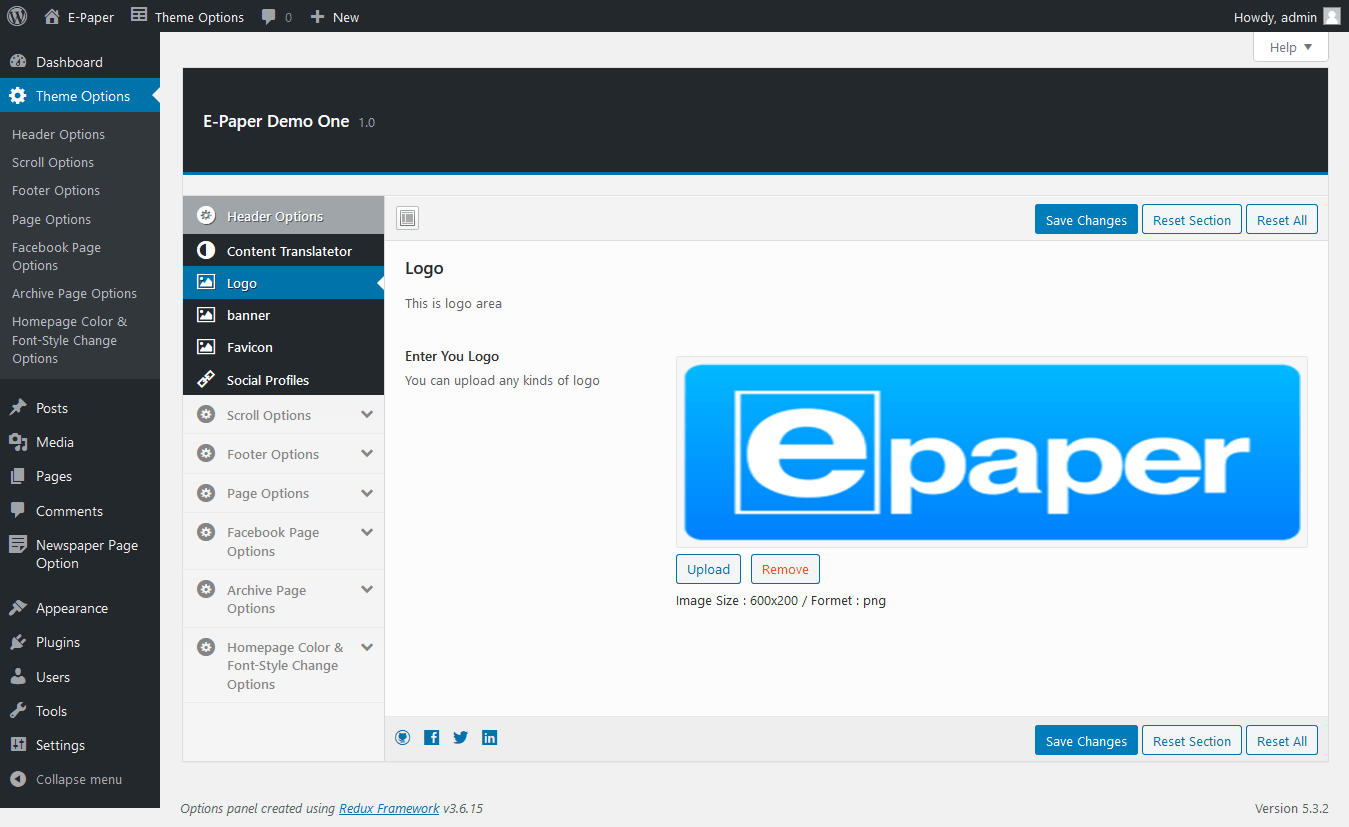Click the Version 5.3.2 footer text

point(1292,808)
